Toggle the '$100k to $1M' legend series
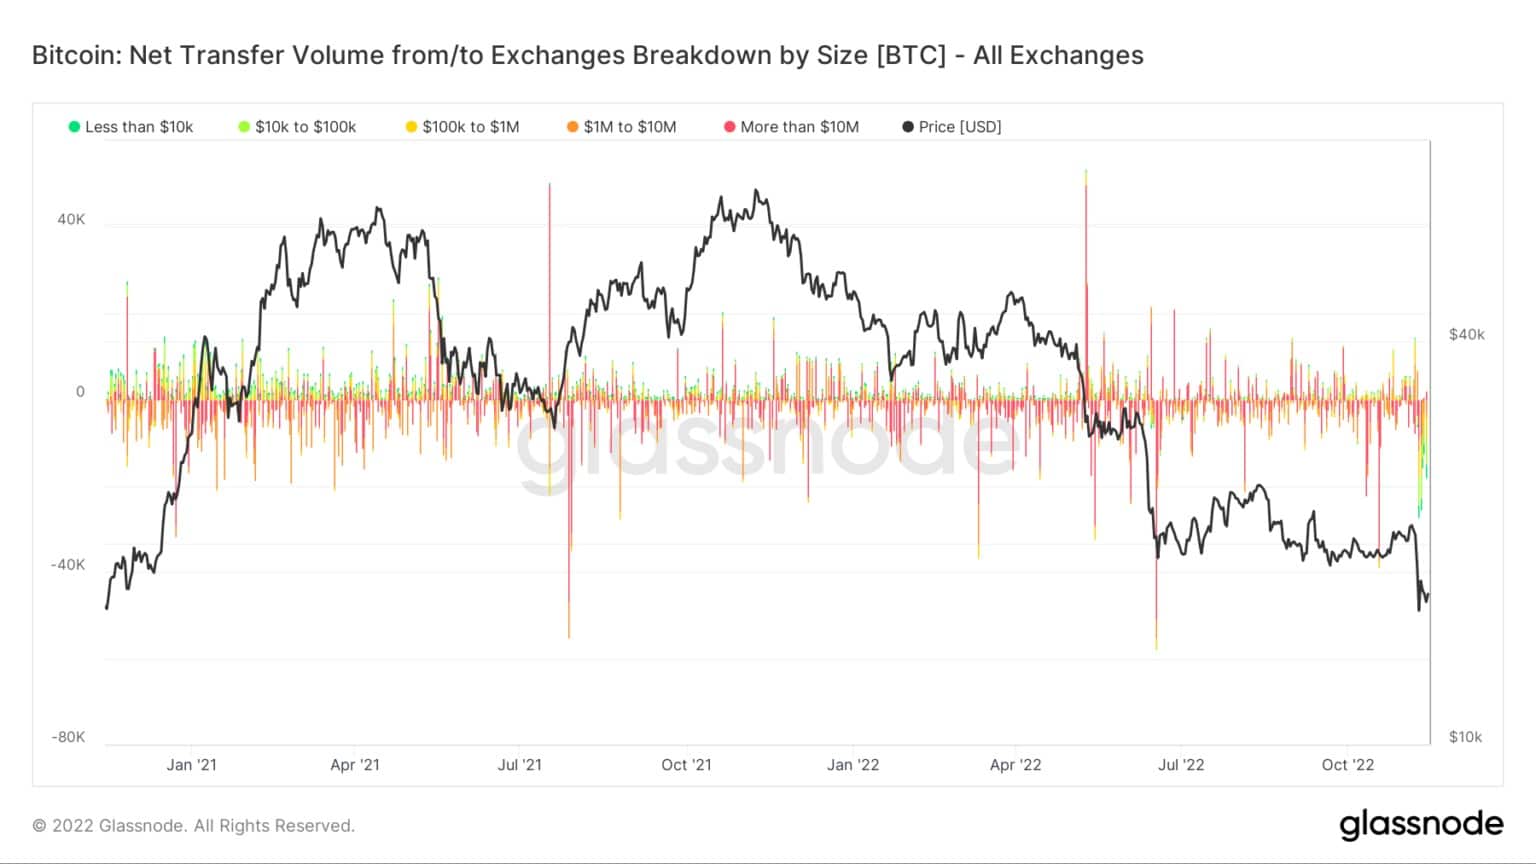1536x864 pixels. (462, 127)
